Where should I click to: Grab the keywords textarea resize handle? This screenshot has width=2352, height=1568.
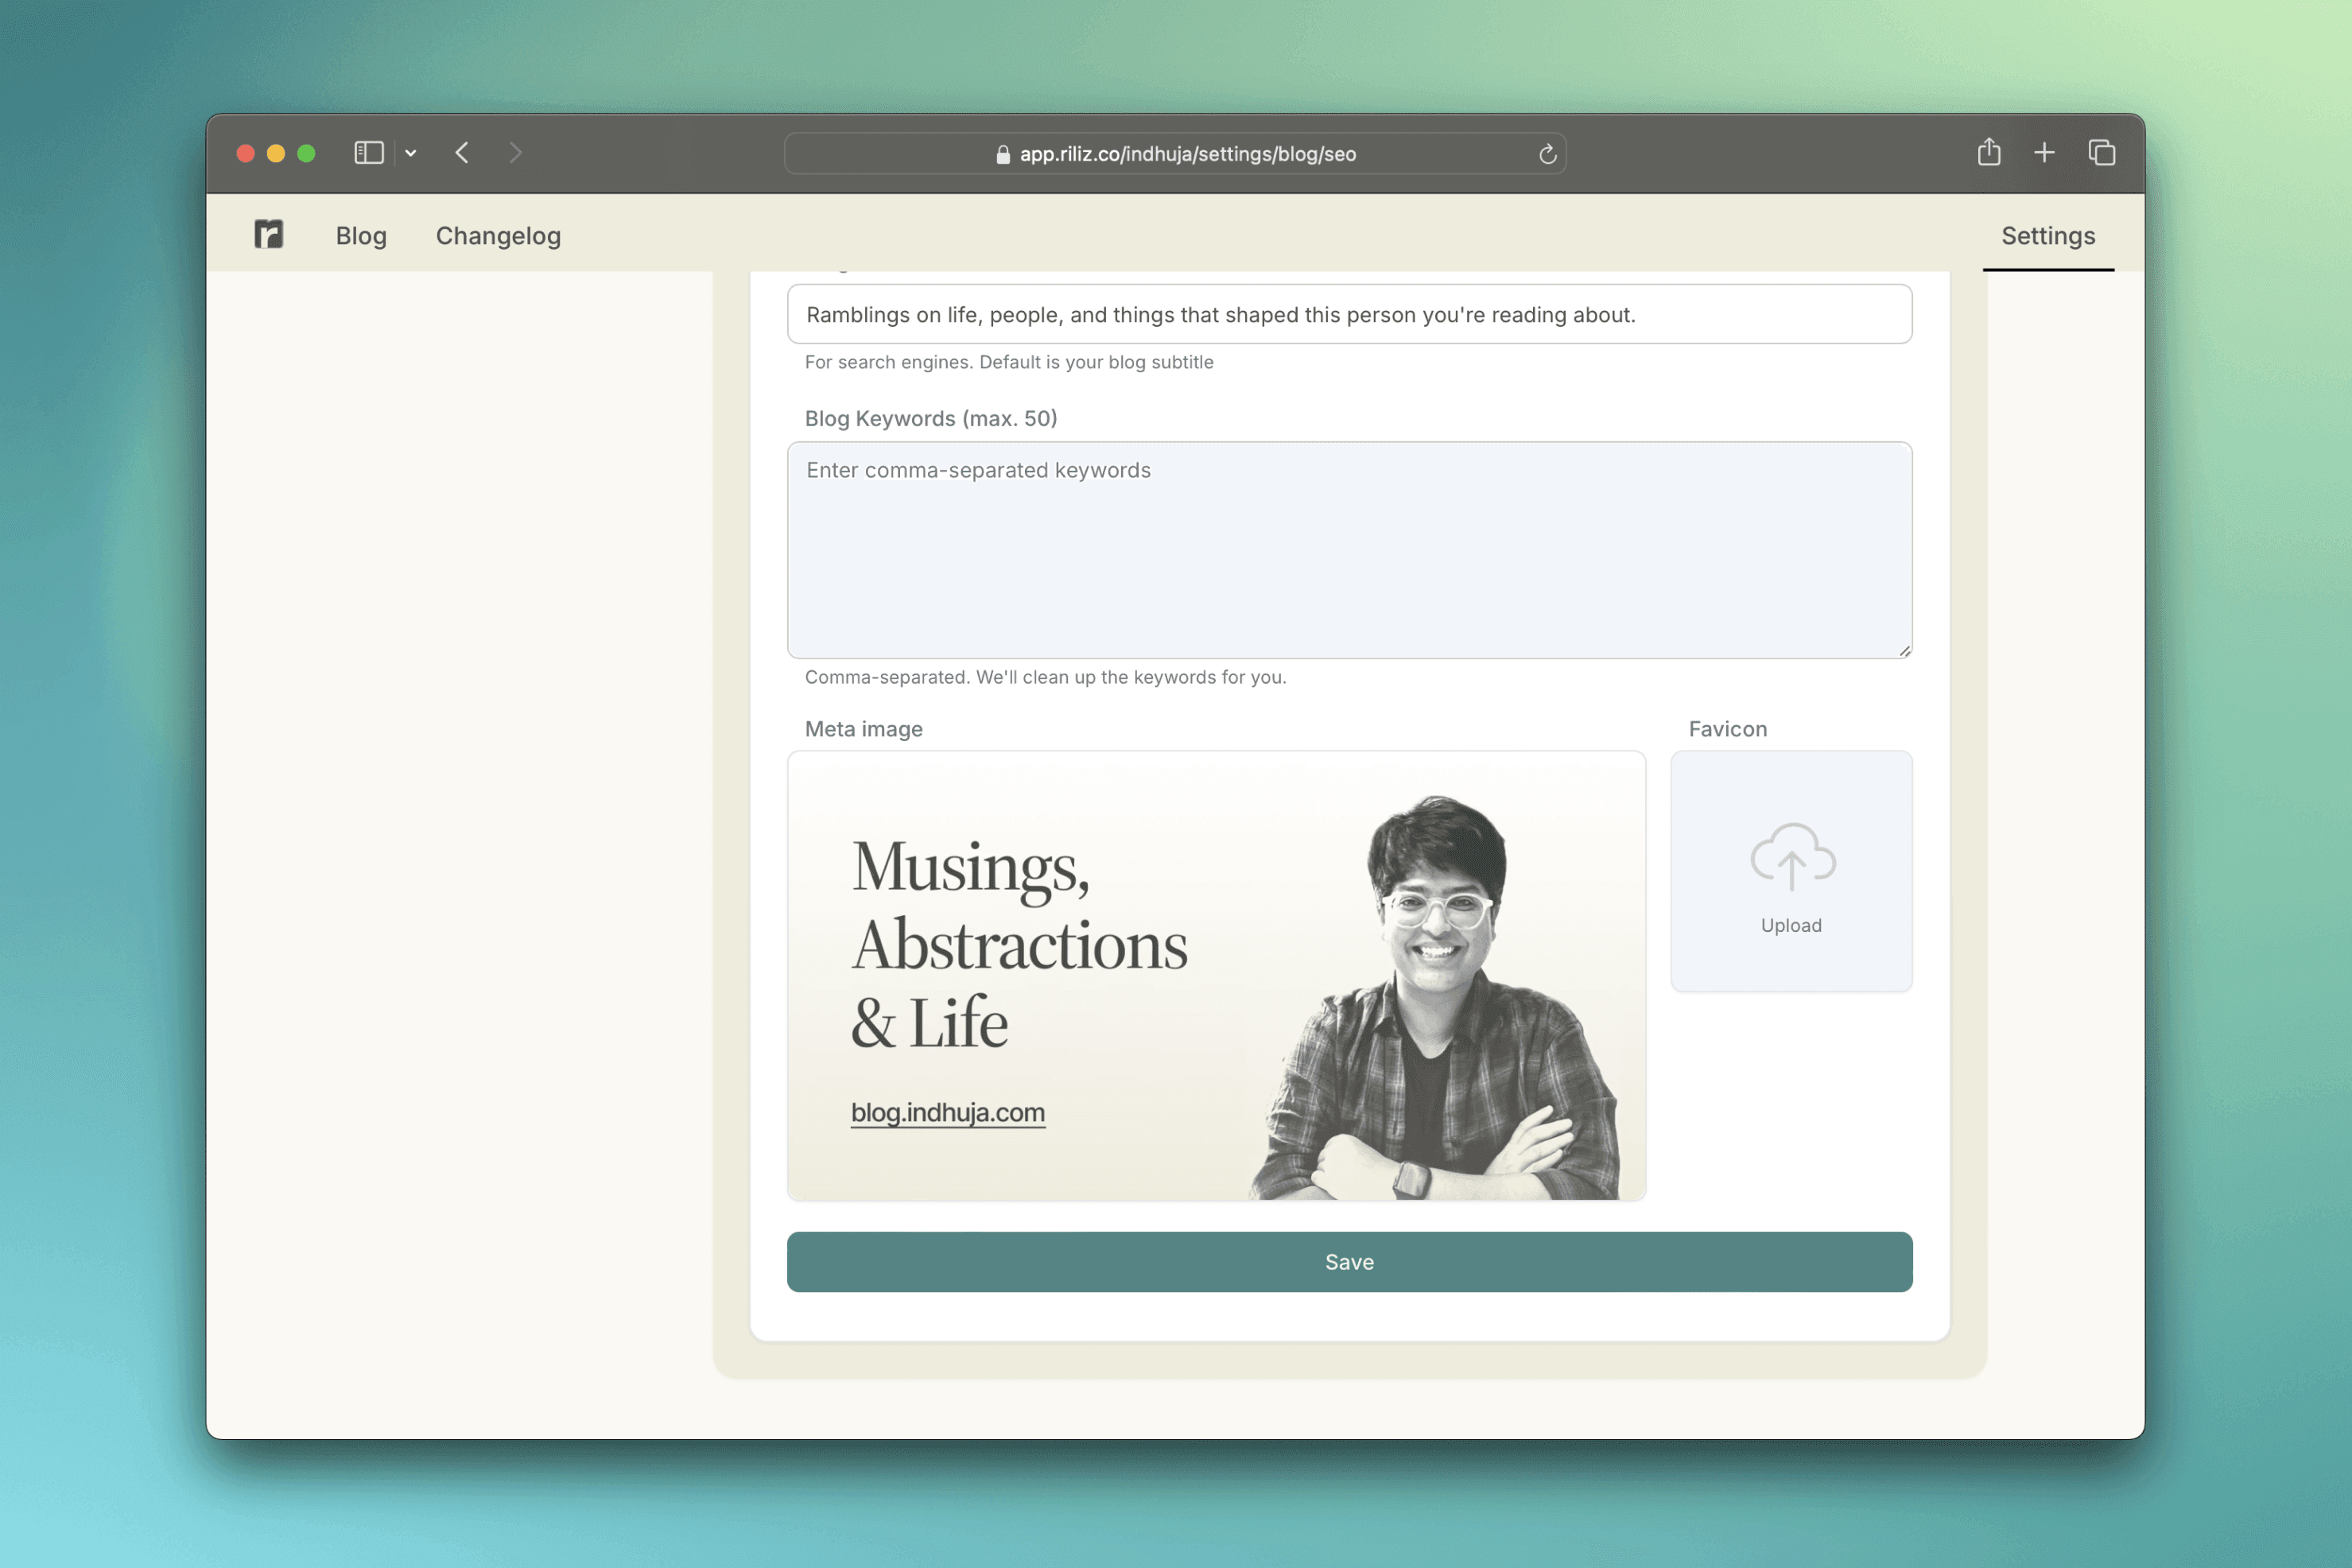pyautogui.click(x=1904, y=651)
